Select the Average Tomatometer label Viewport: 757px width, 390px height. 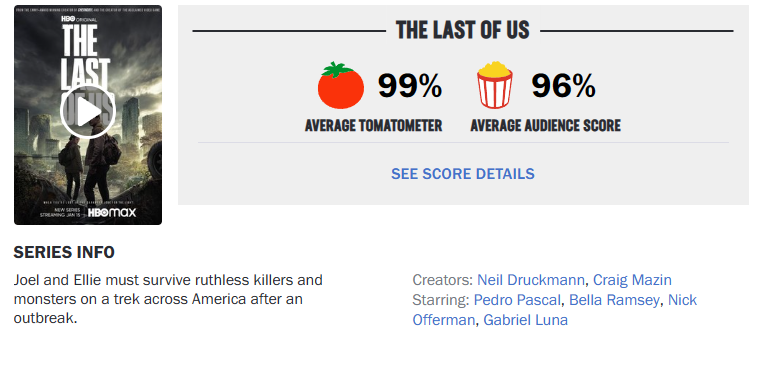click(373, 125)
